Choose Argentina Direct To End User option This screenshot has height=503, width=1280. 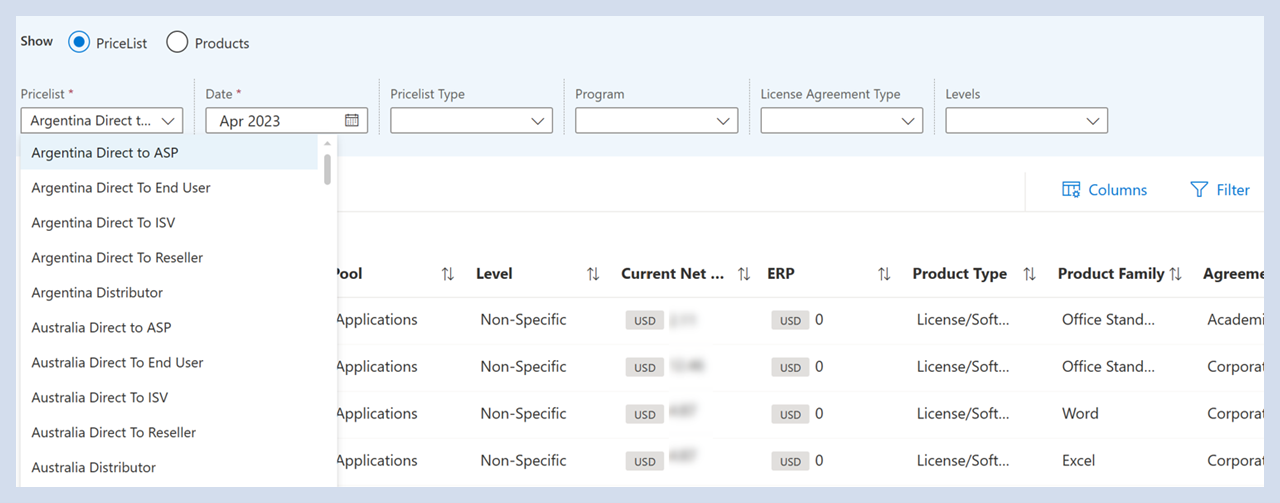(169, 188)
